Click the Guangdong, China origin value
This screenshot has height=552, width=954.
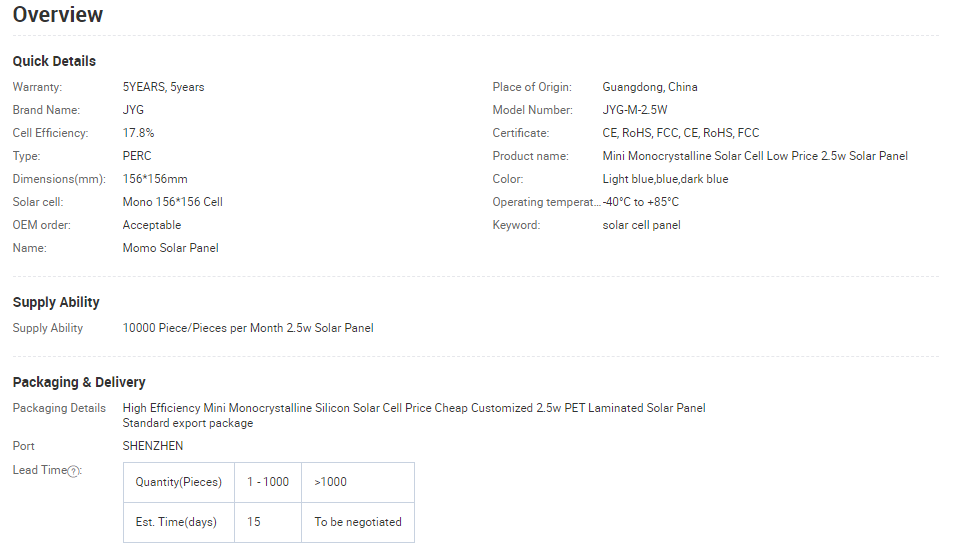[650, 87]
